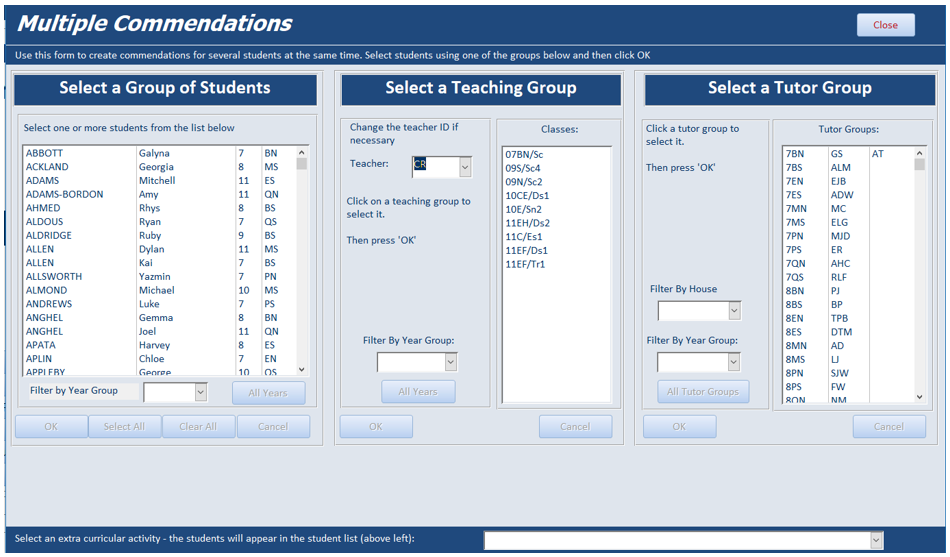Image resolution: width=950 pixels, height=557 pixels.
Task: Select student ALLEN Kai
Action: coord(159,263)
